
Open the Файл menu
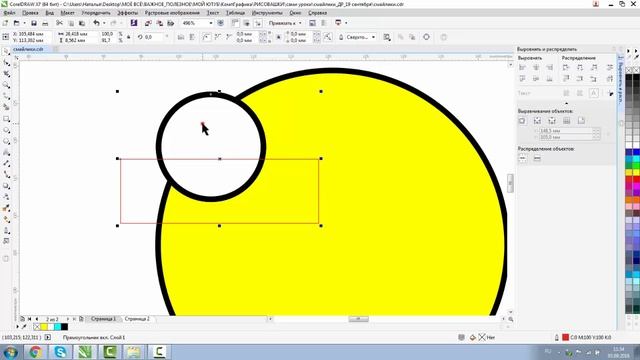click(9, 13)
